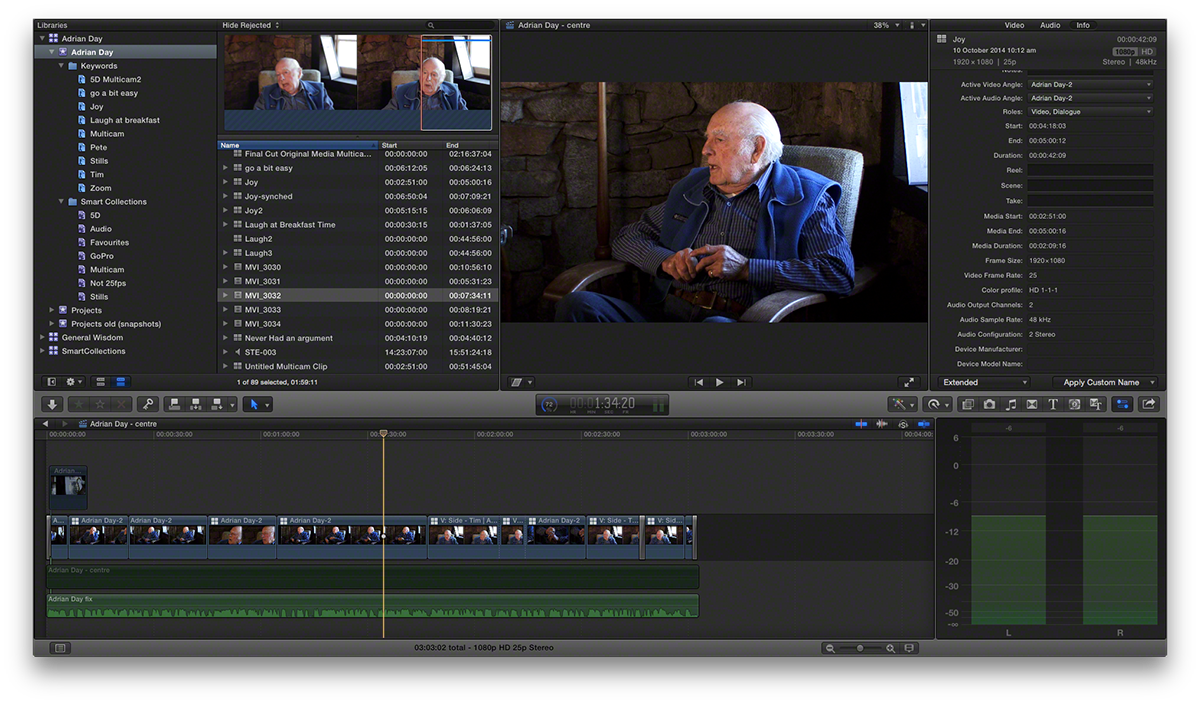Show the Timeline Index icon at bottom-left
1200x704 pixels.
[x=60, y=648]
